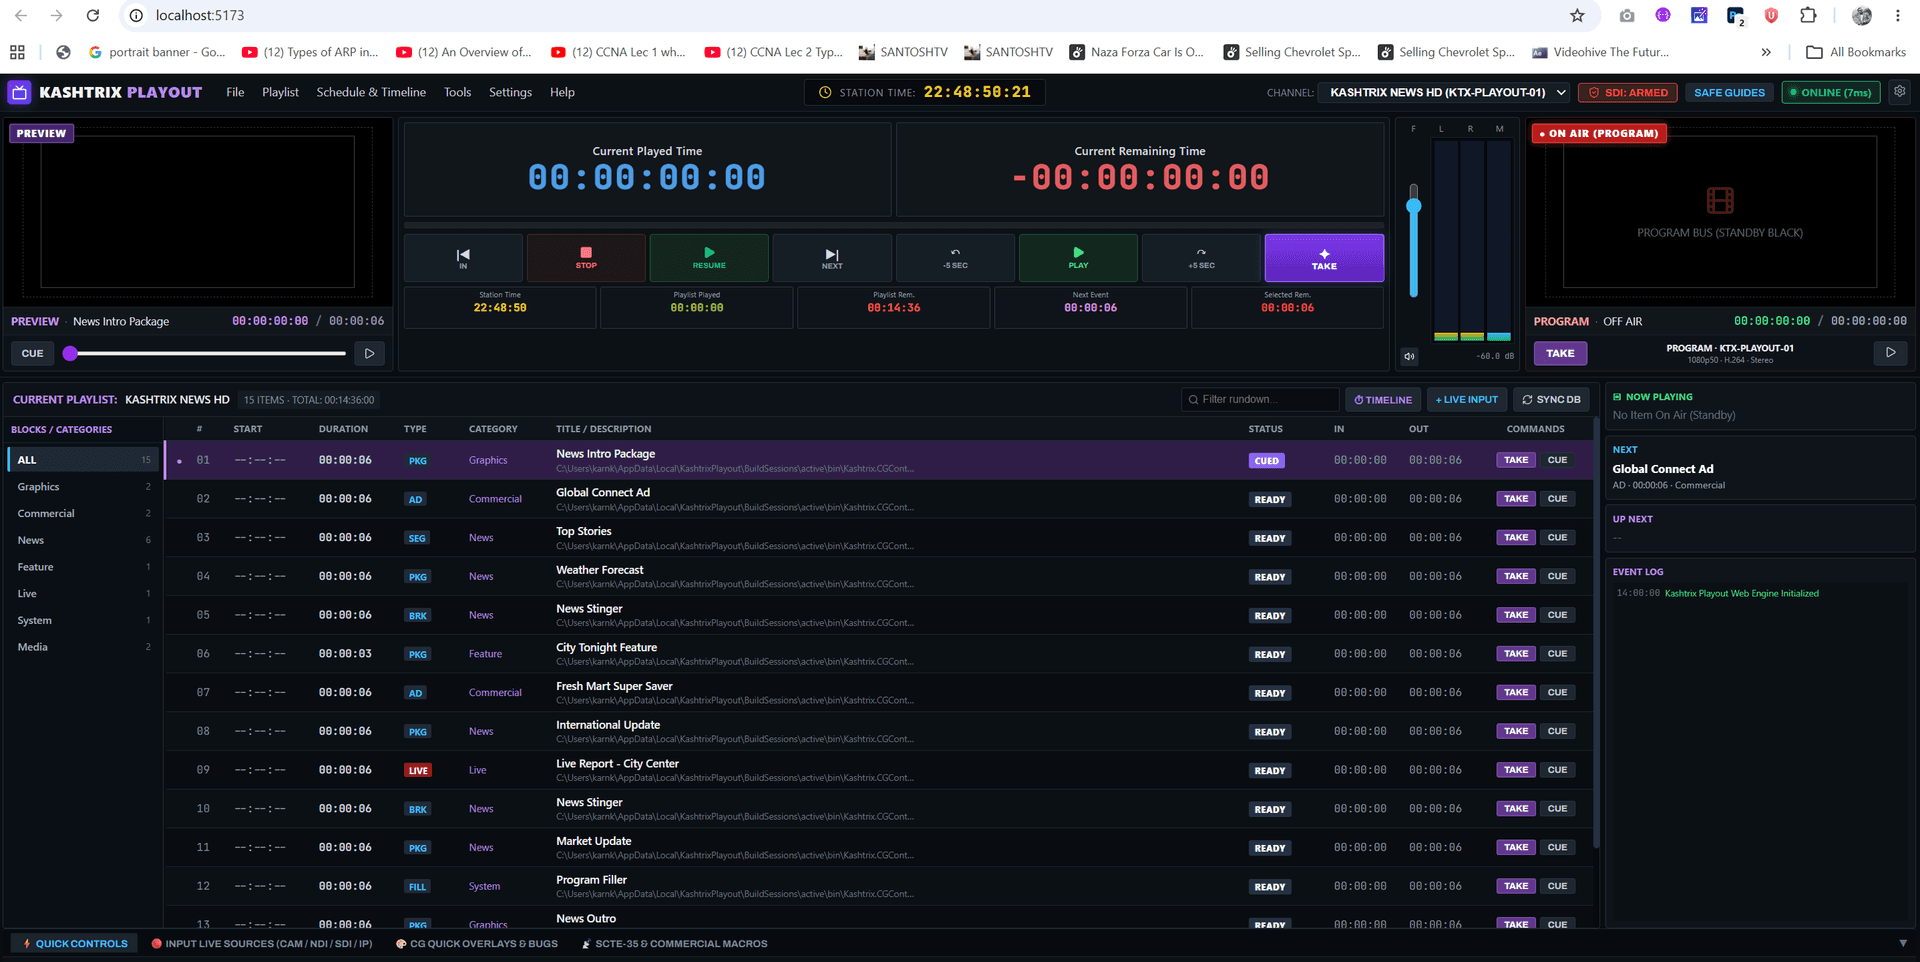
Task: Open the CHANNEL dropdown KASHTRIX NEWS HD
Action: [x=1446, y=92]
